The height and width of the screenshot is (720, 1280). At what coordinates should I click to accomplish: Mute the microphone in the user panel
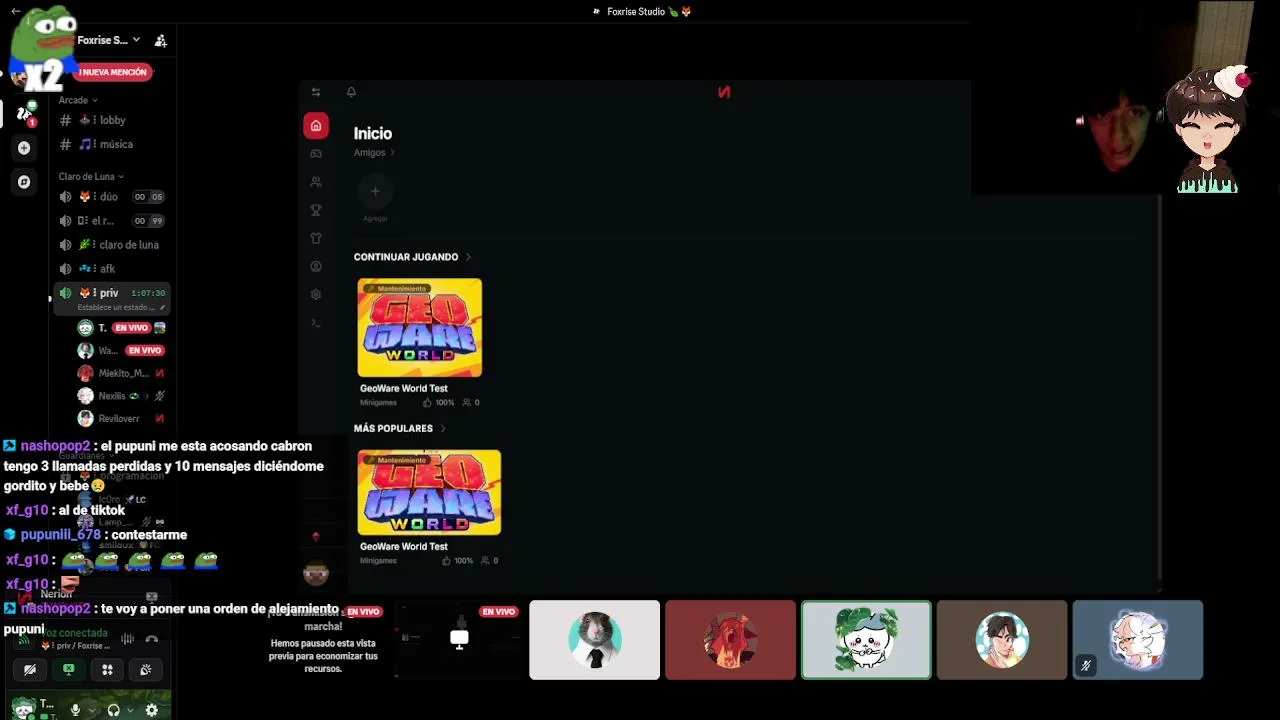point(75,710)
